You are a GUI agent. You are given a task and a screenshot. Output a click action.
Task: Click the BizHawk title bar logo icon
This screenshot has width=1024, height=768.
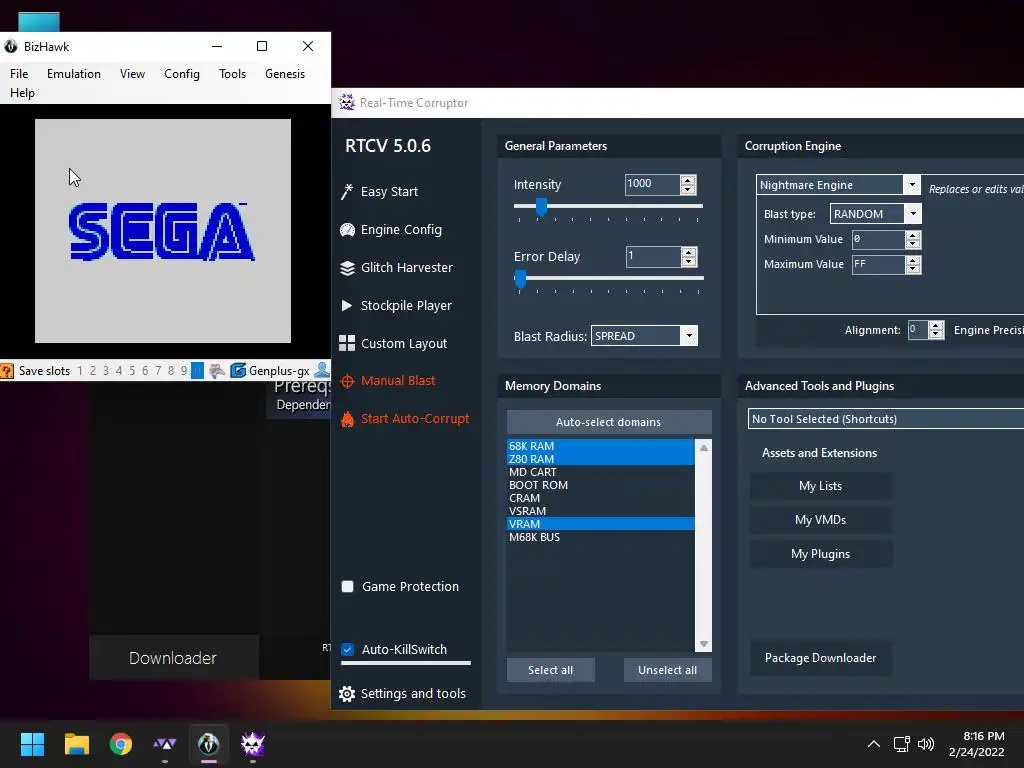[10, 46]
